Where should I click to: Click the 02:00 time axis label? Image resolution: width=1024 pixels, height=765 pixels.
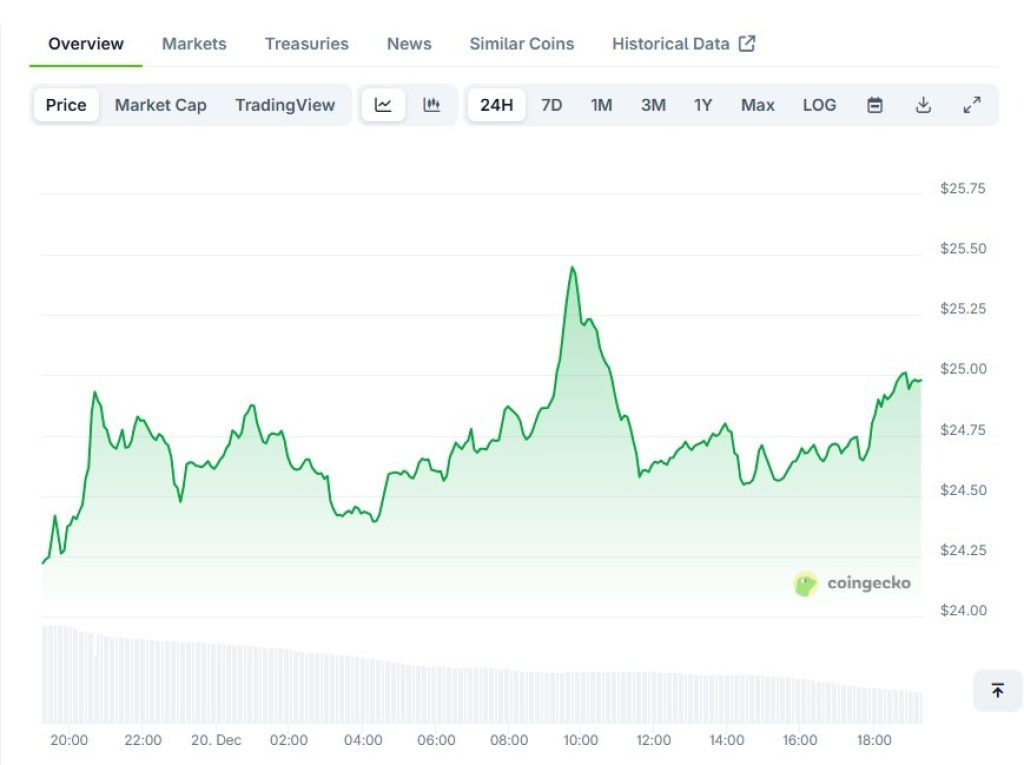pyautogui.click(x=289, y=740)
